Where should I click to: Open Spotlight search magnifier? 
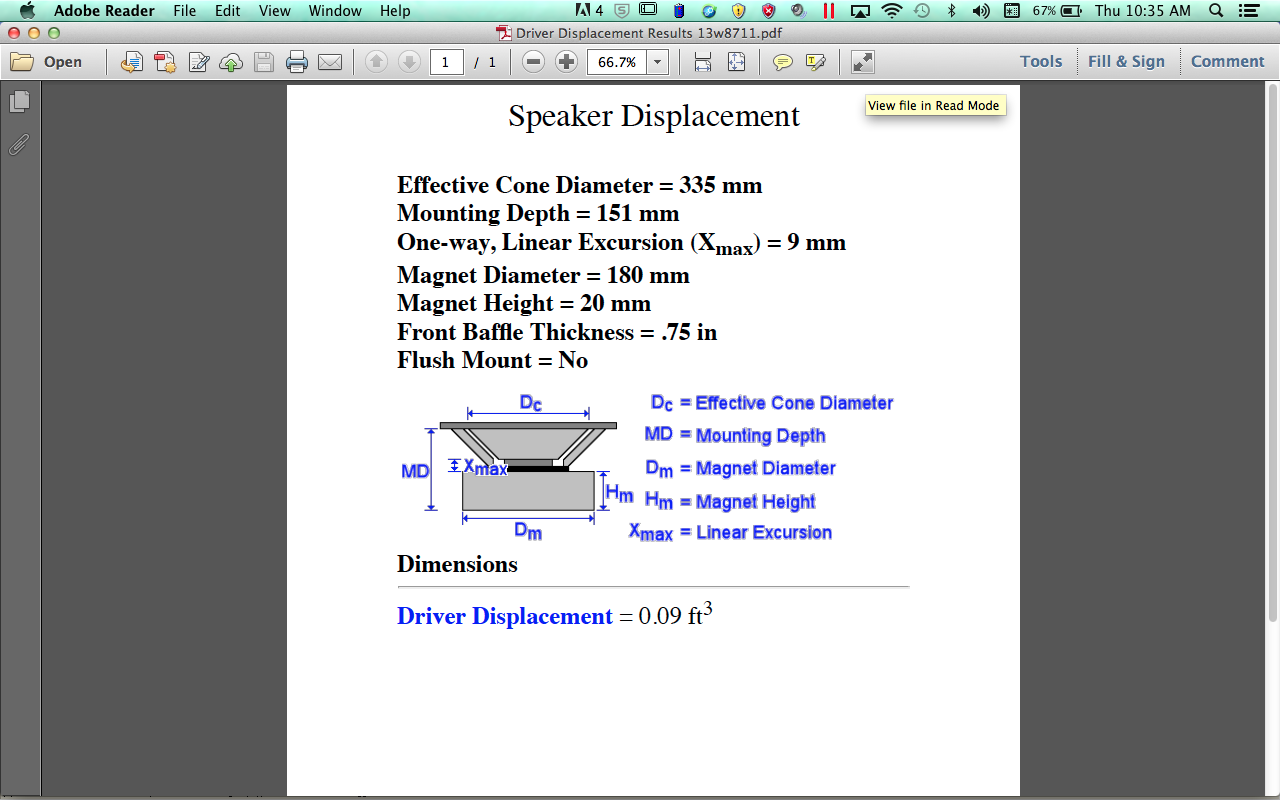tap(1216, 11)
